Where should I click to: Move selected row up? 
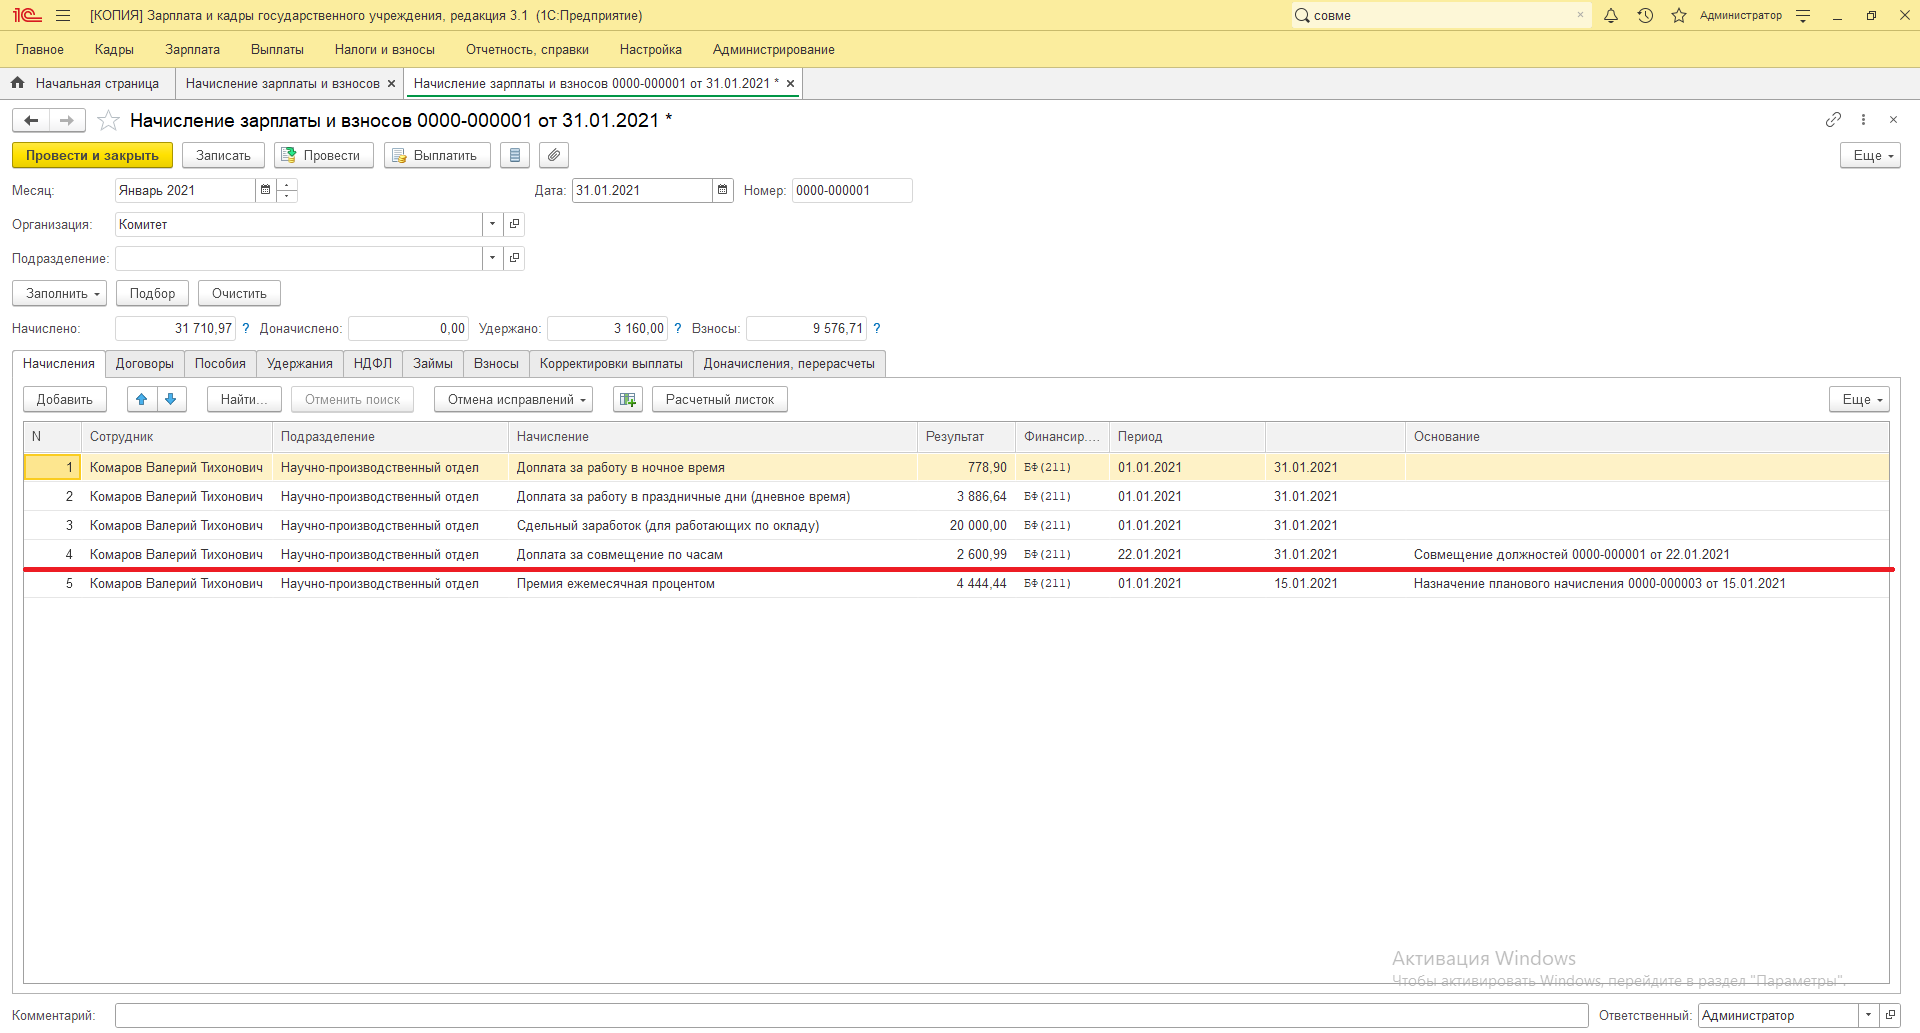pyautogui.click(x=141, y=399)
